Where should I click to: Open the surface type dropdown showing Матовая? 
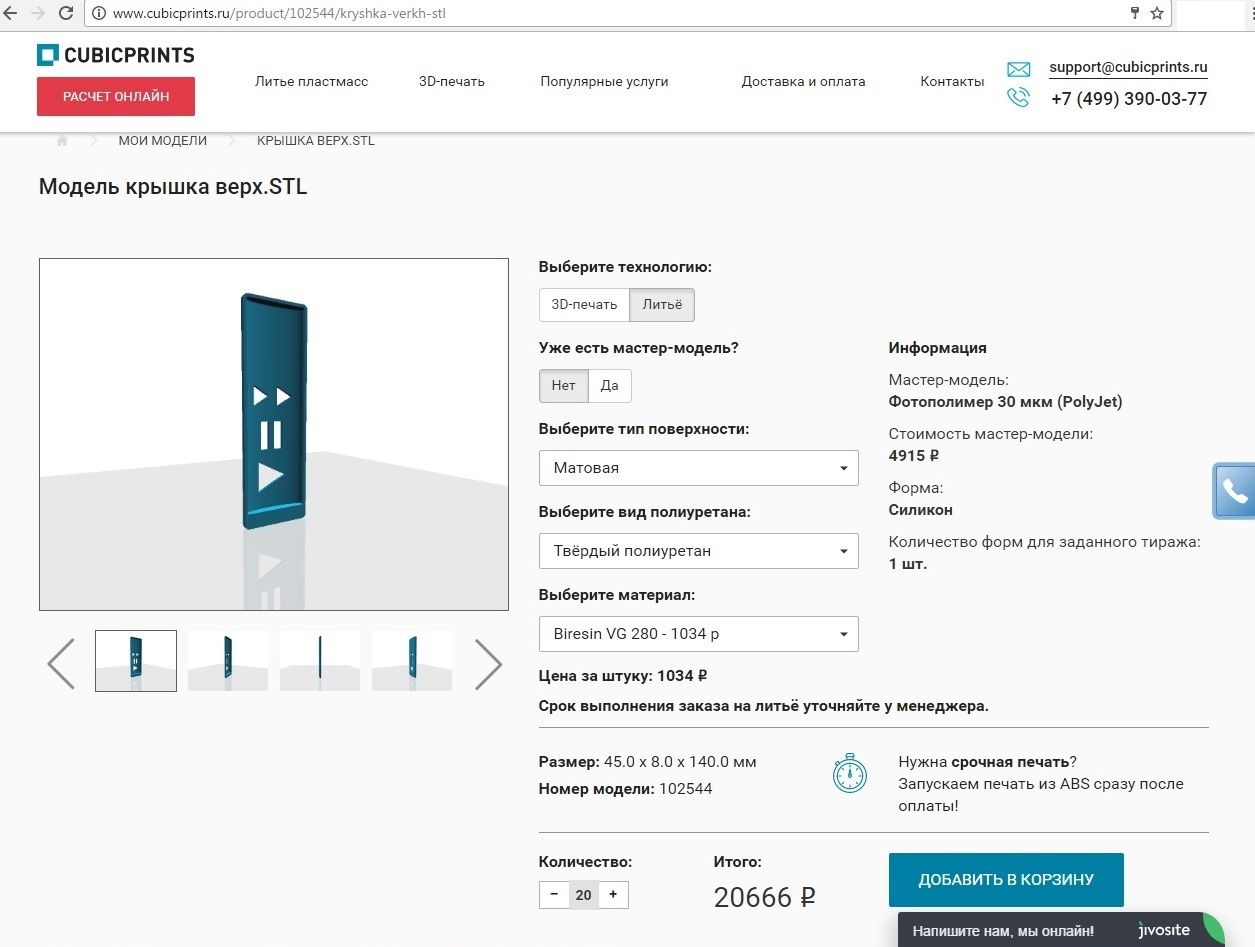point(698,467)
